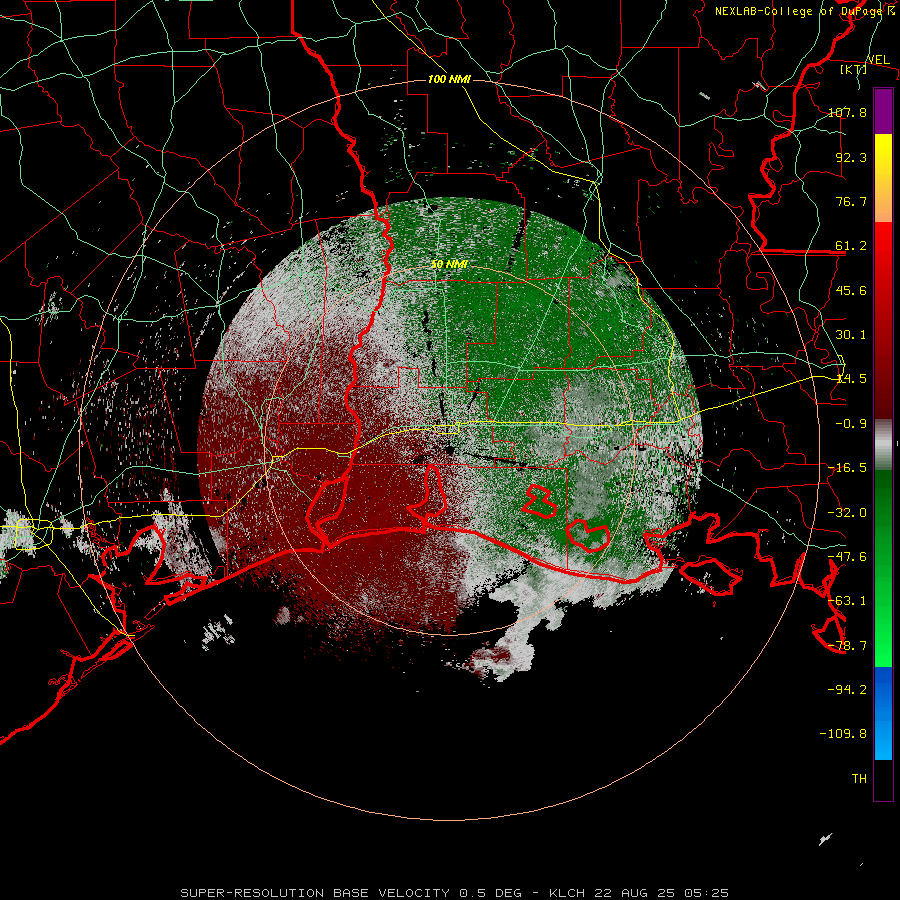900x900 pixels.
Task: Click the TH threshold label
Action: (x=859, y=779)
